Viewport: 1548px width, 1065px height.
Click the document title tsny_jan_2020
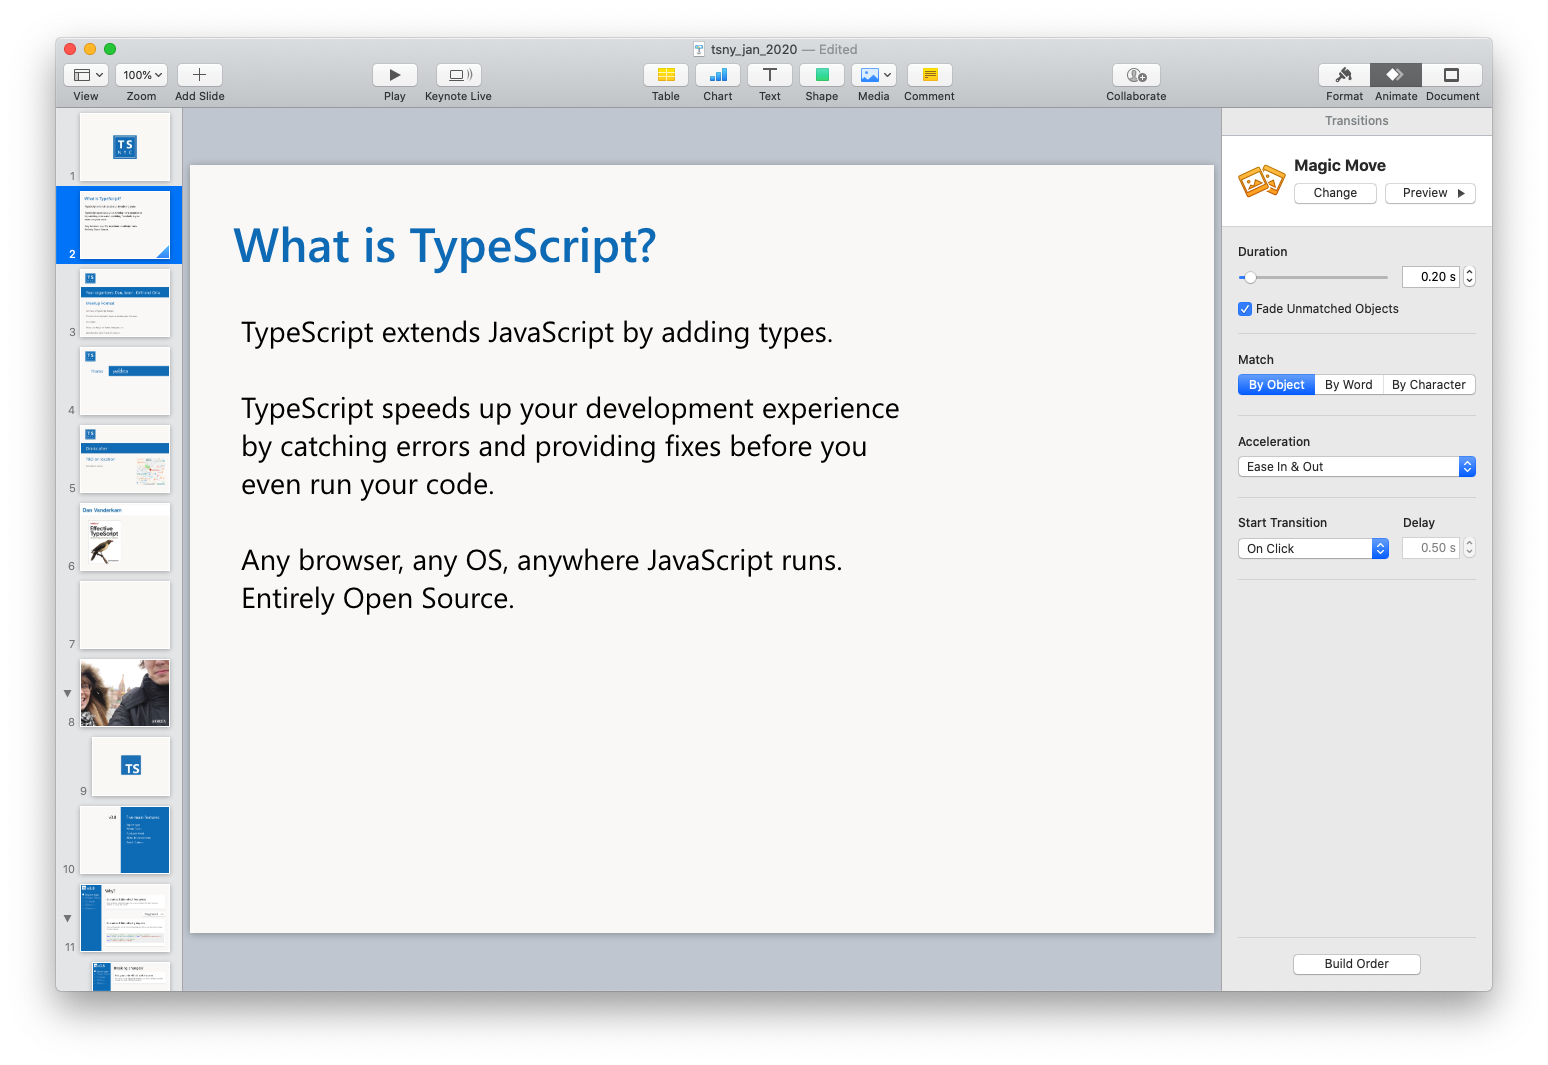[x=754, y=49]
